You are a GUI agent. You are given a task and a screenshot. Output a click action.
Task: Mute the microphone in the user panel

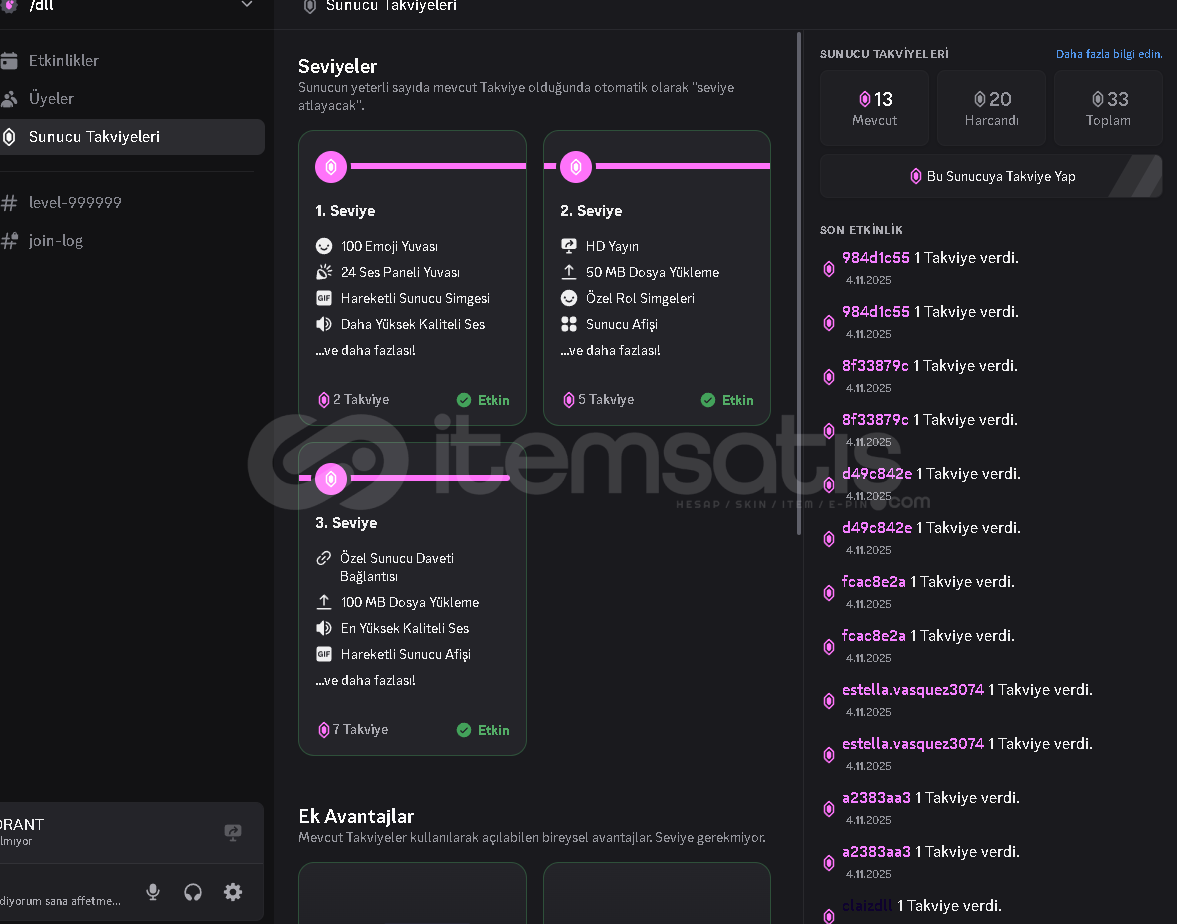[153, 892]
